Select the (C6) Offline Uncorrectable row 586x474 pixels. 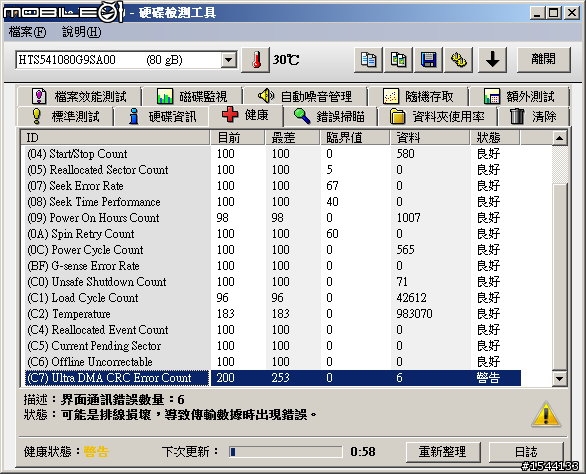[272, 362]
